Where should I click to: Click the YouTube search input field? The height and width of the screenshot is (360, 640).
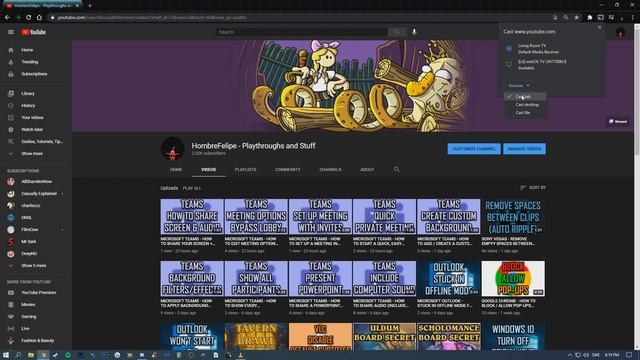(302, 32)
